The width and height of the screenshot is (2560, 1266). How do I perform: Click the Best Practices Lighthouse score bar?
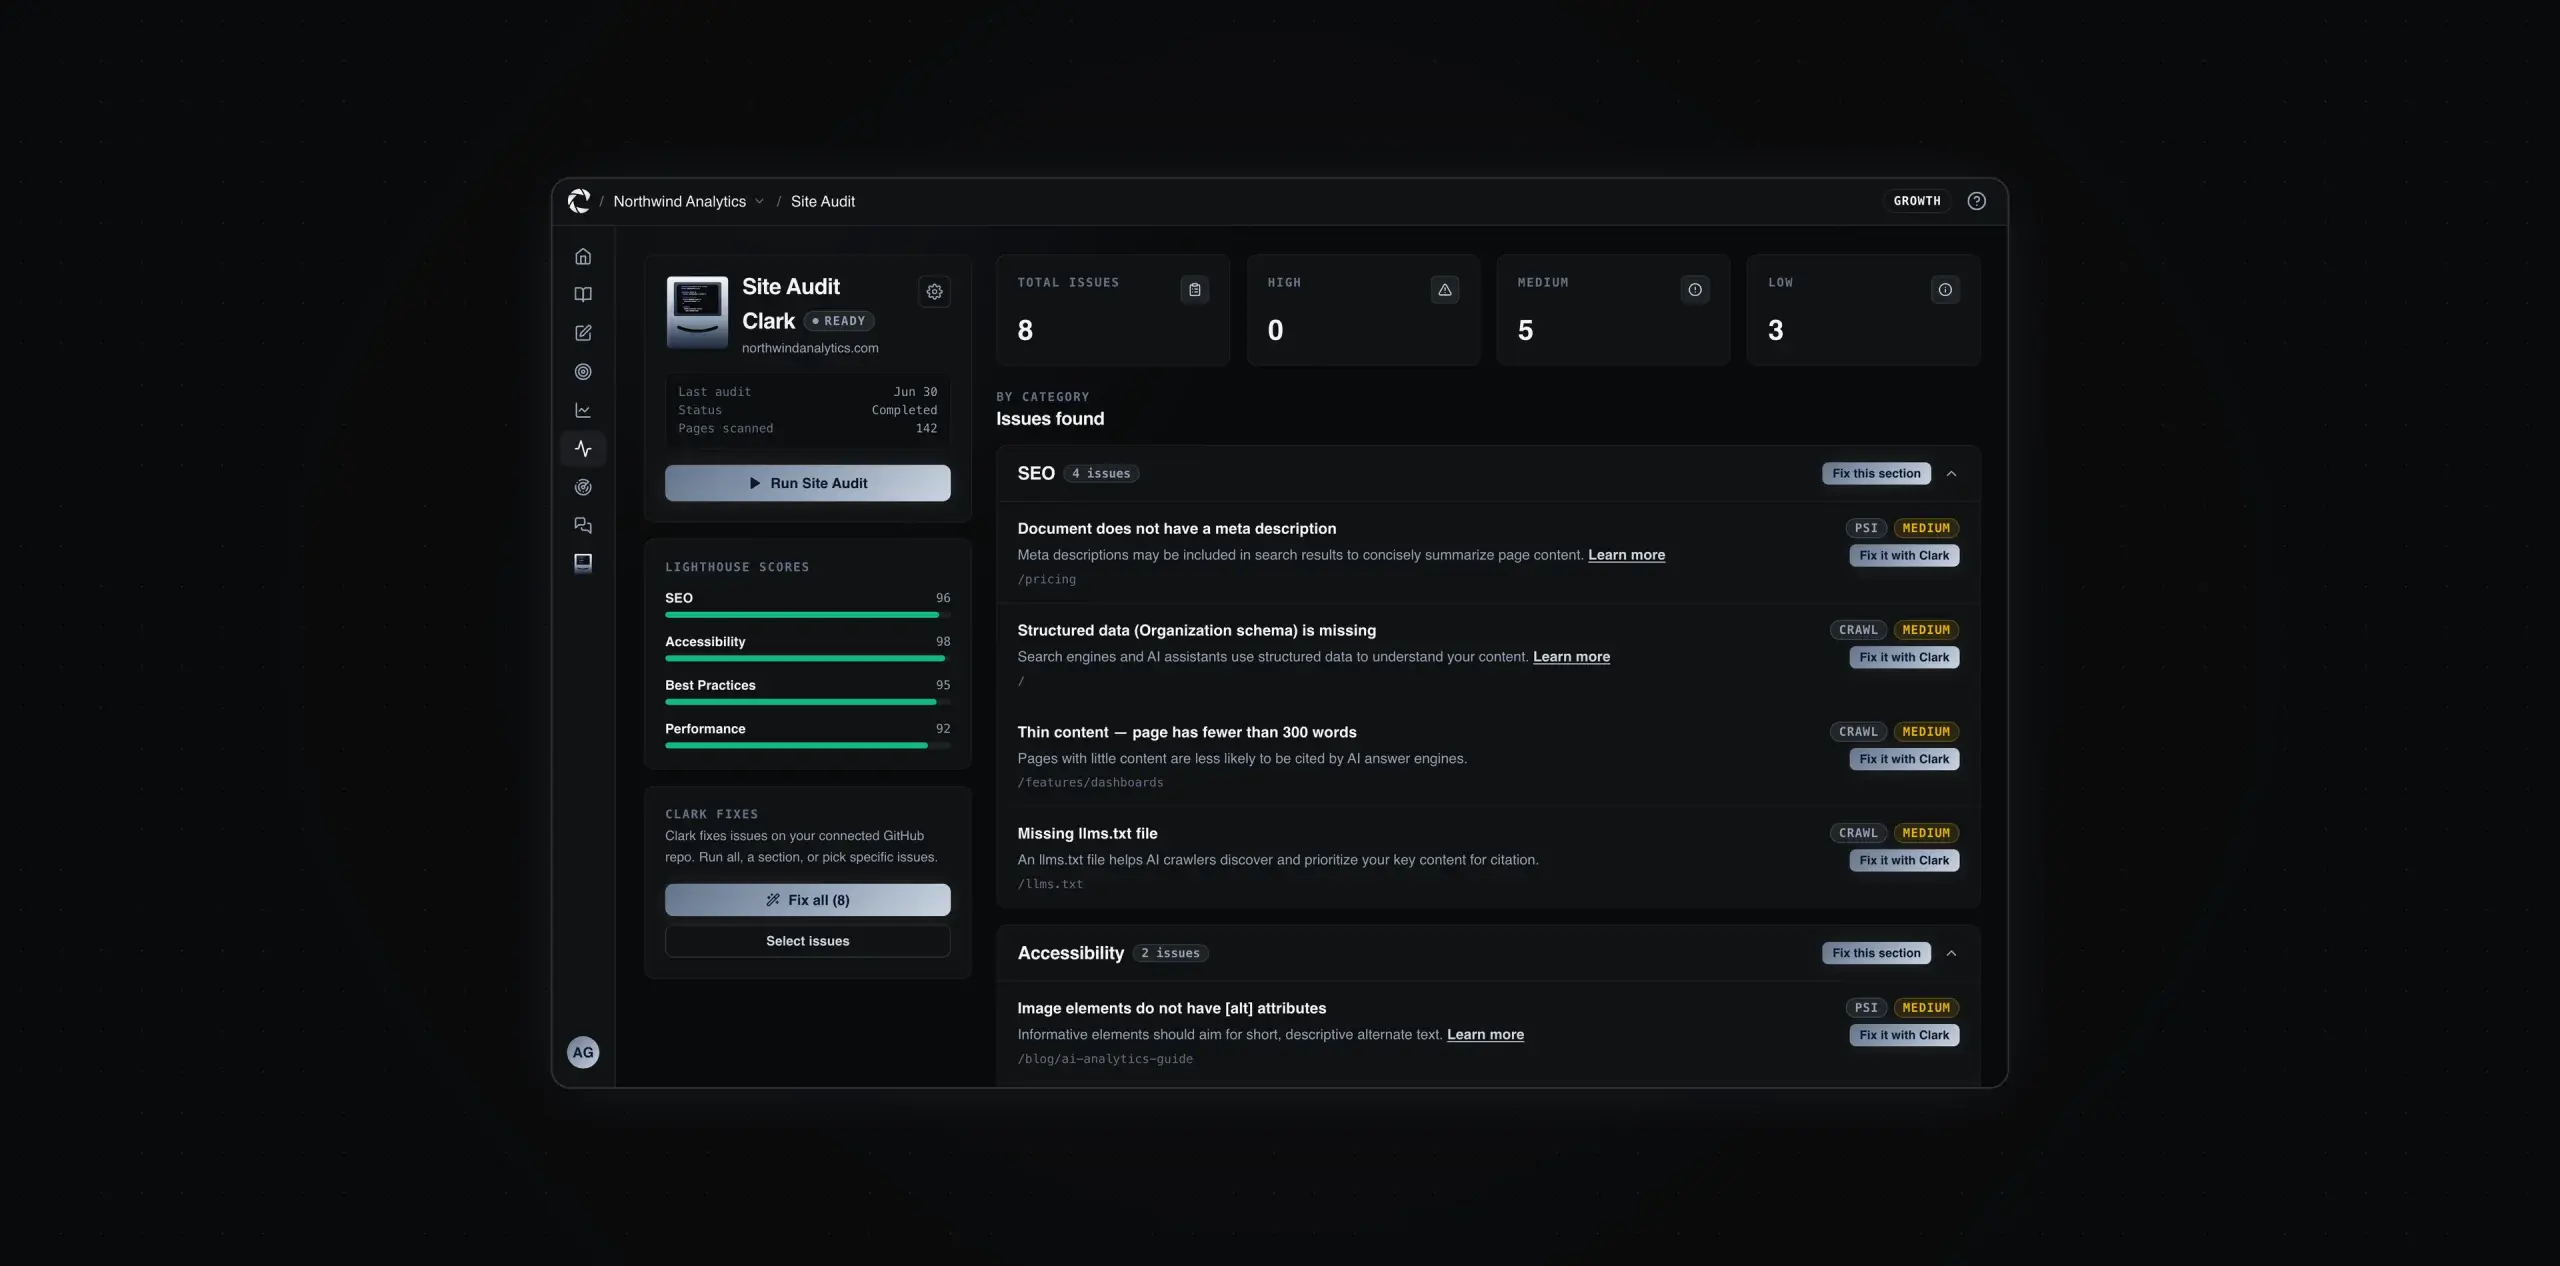click(808, 702)
